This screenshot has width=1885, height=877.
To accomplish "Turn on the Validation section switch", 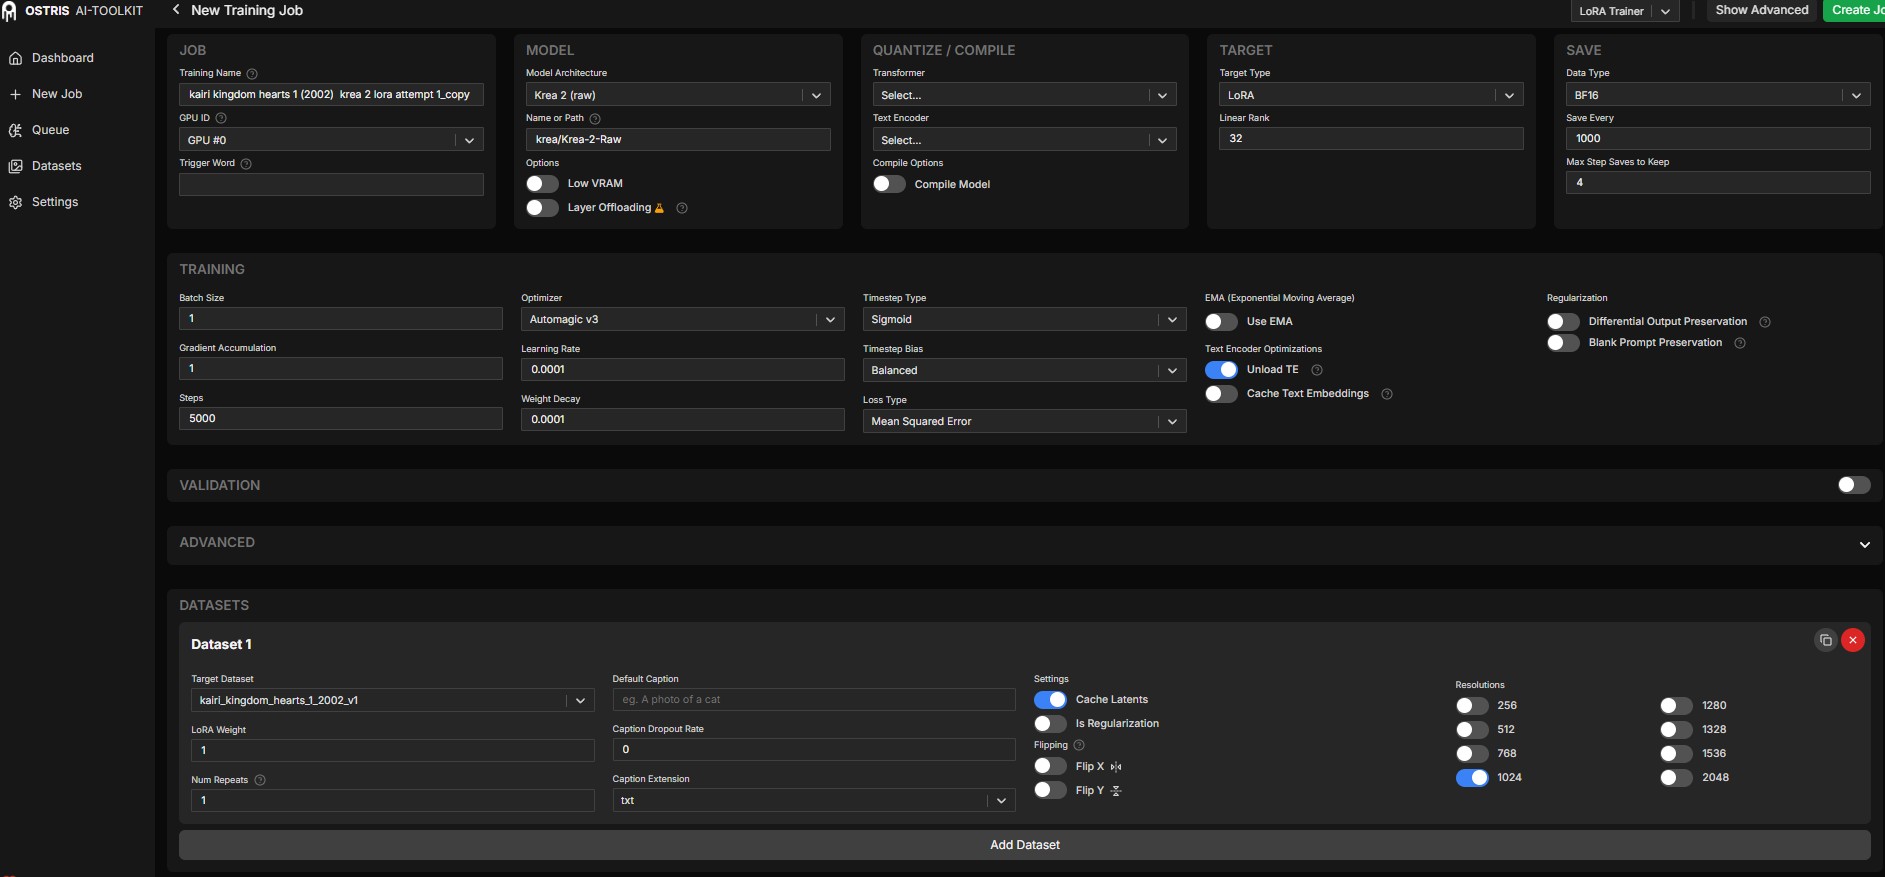I will [1854, 485].
